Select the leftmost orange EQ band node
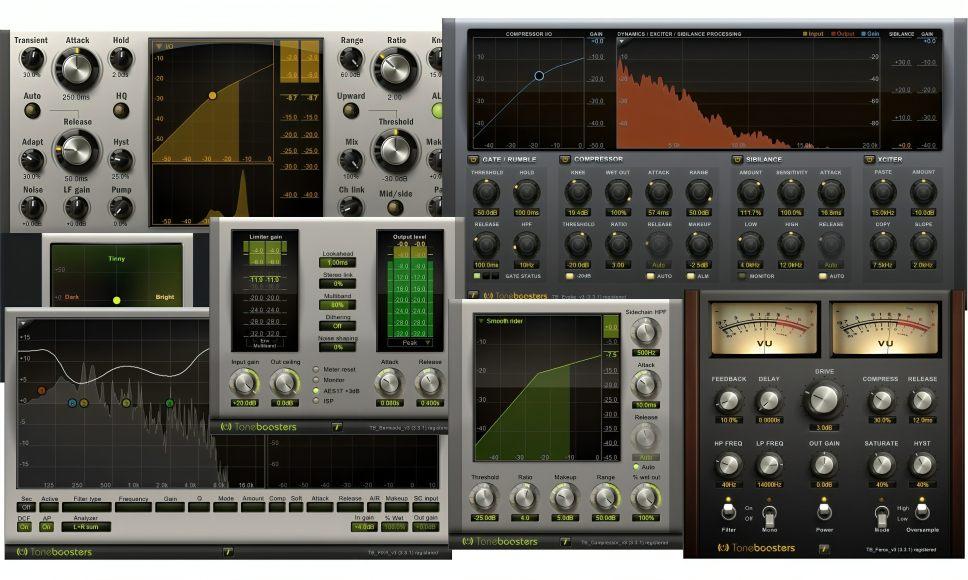This screenshot has height=580, width=968. click(x=41, y=391)
